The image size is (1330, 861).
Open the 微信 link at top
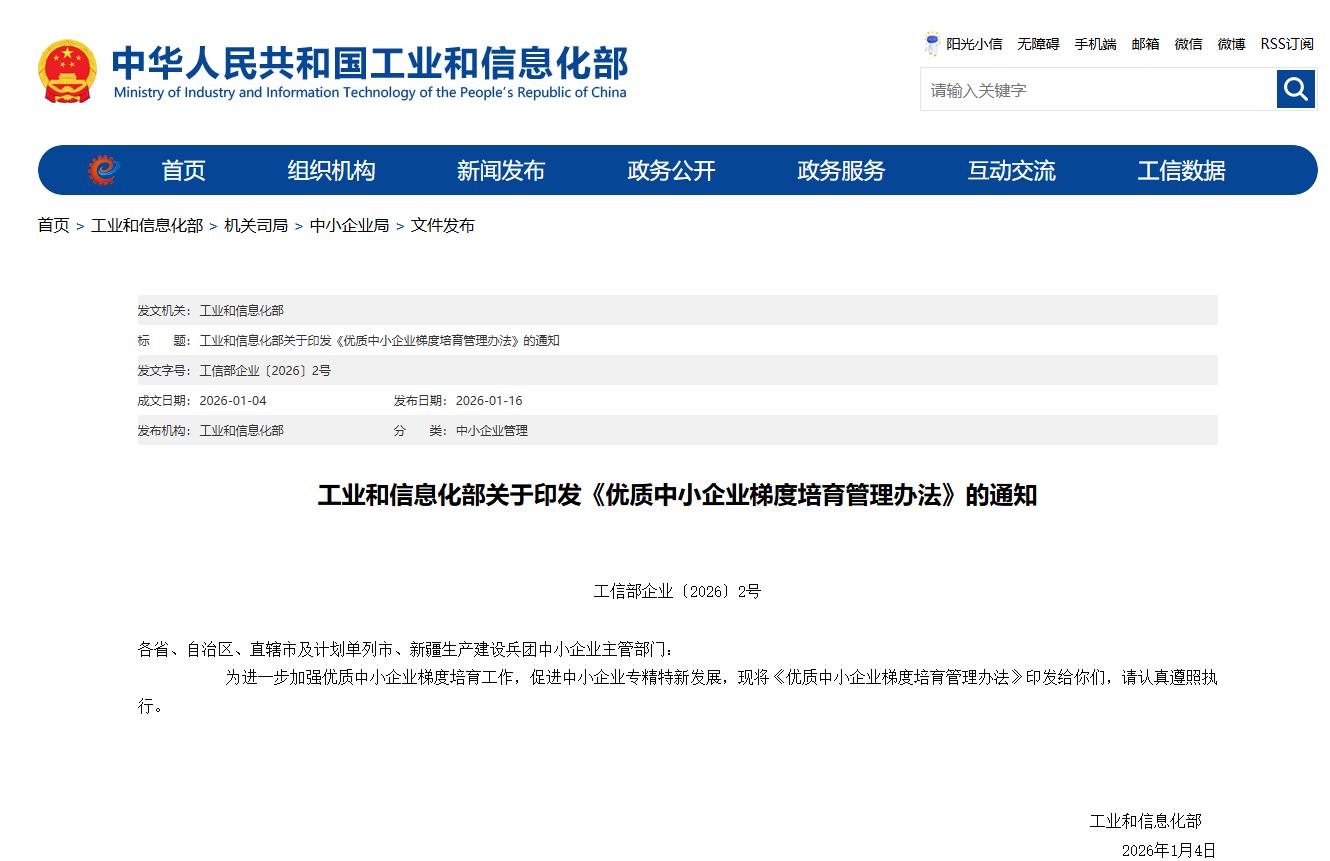point(1188,44)
